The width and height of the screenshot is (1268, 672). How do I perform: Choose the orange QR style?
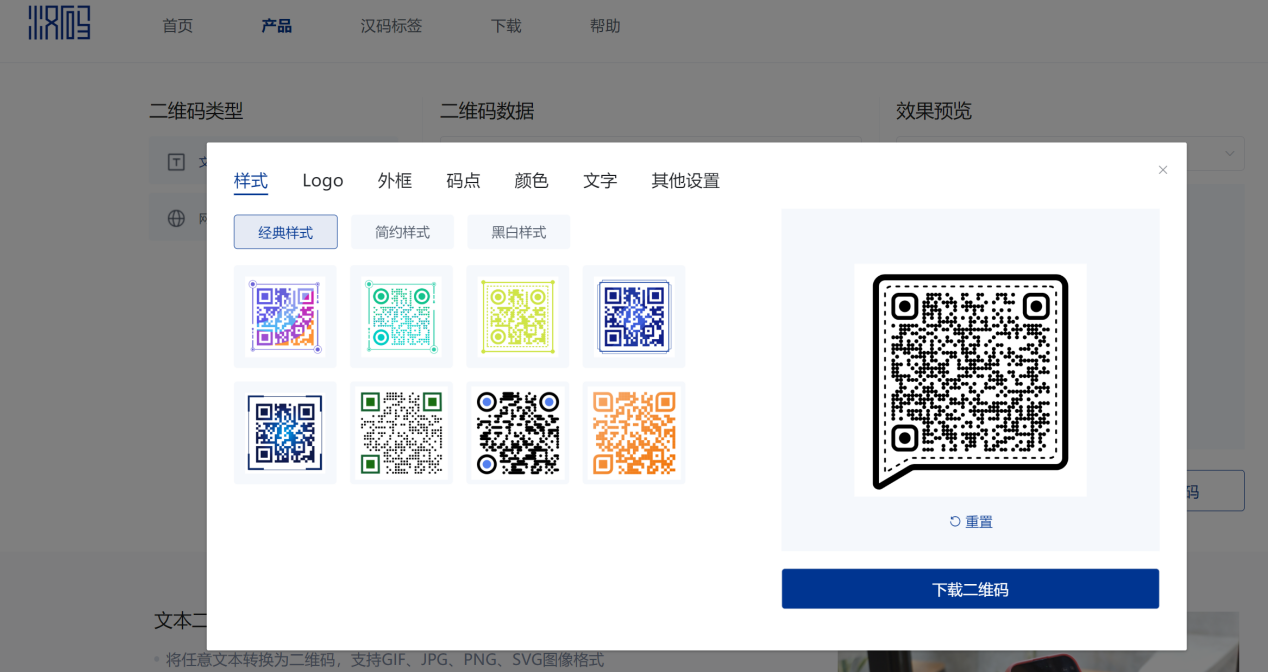pos(633,432)
